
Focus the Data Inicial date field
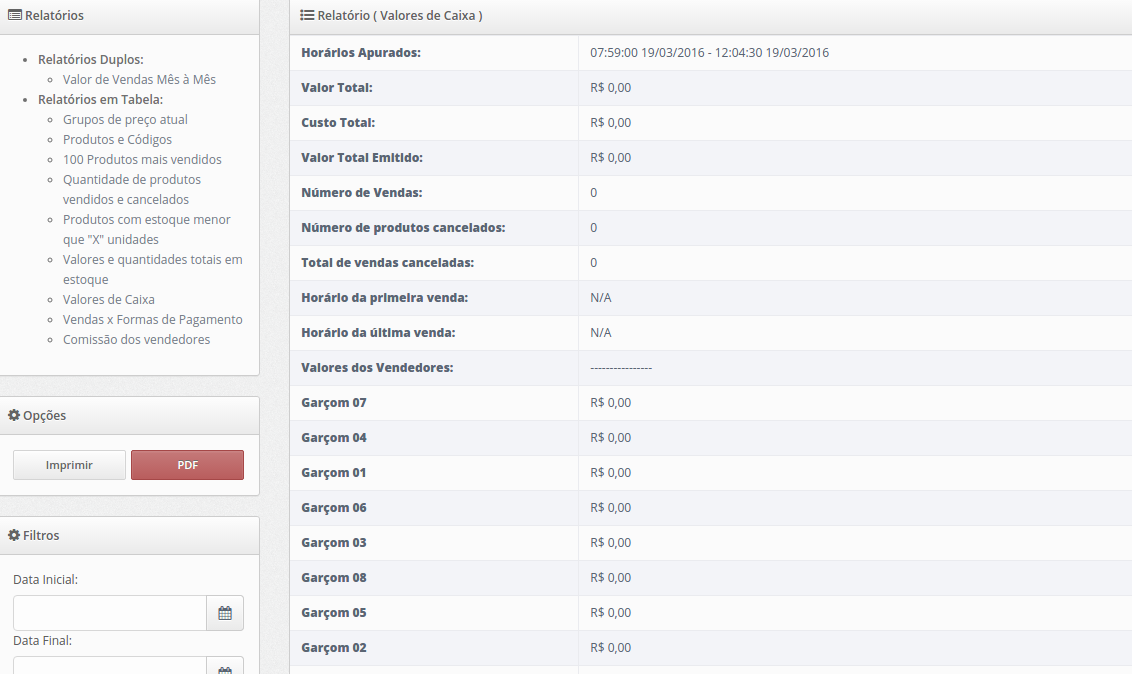click(109, 613)
